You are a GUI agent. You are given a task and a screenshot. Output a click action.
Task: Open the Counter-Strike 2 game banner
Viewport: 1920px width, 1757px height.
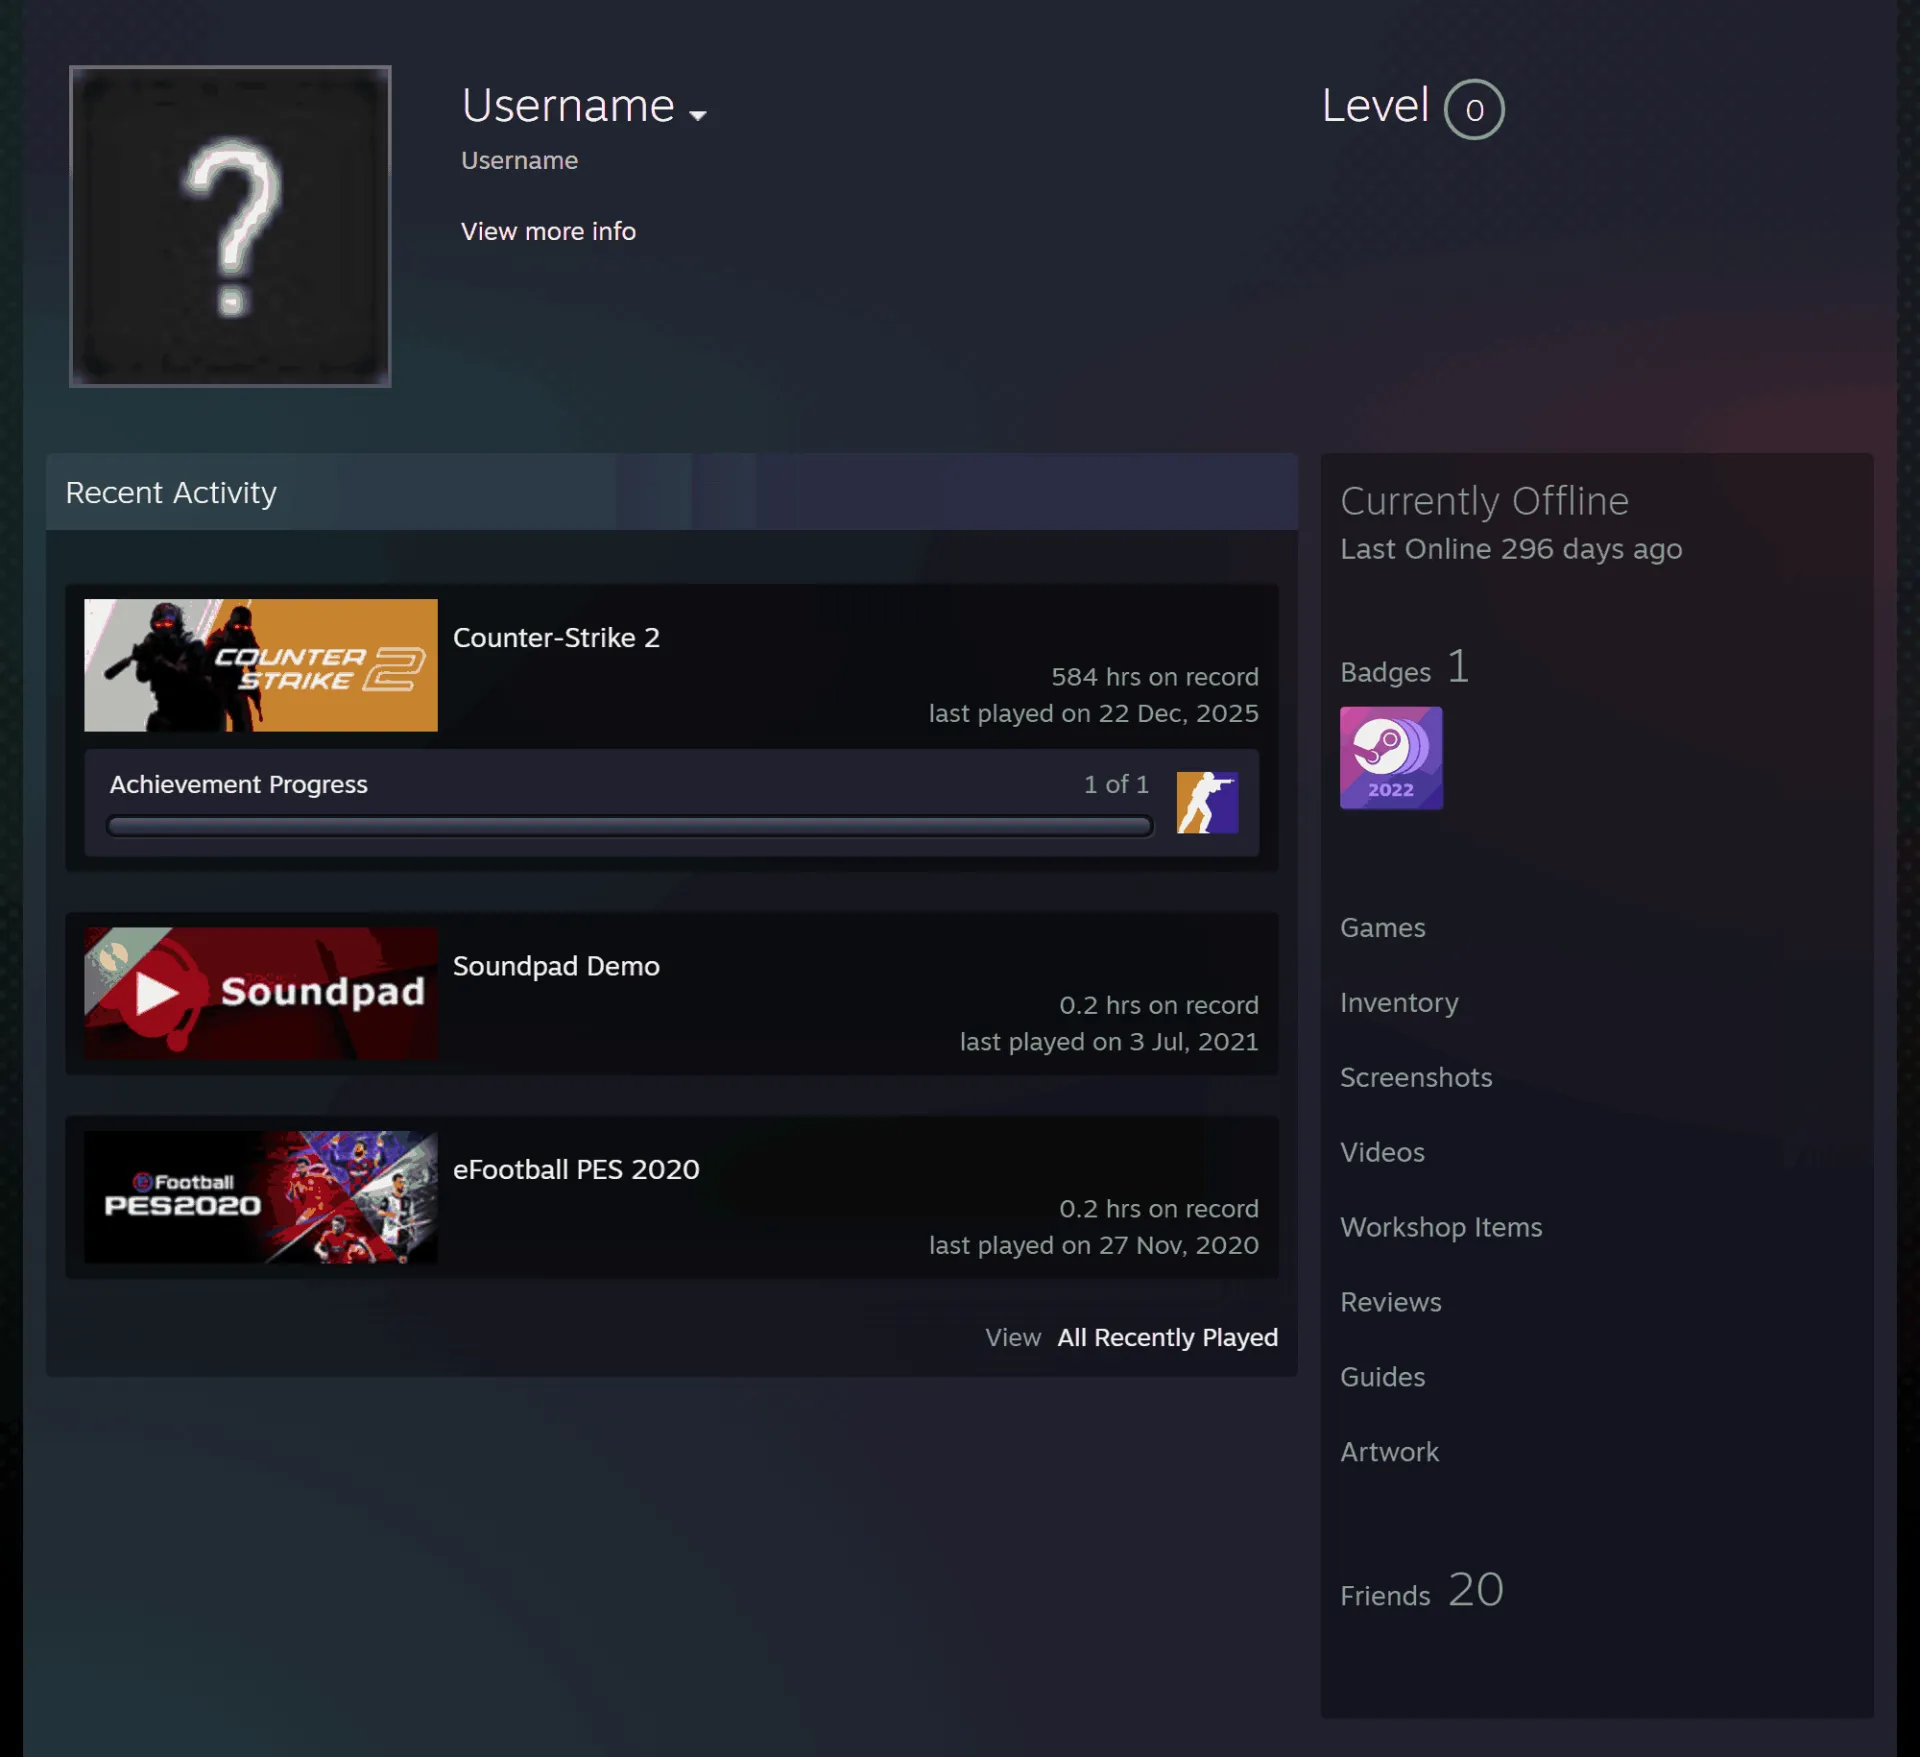coord(261,665)
